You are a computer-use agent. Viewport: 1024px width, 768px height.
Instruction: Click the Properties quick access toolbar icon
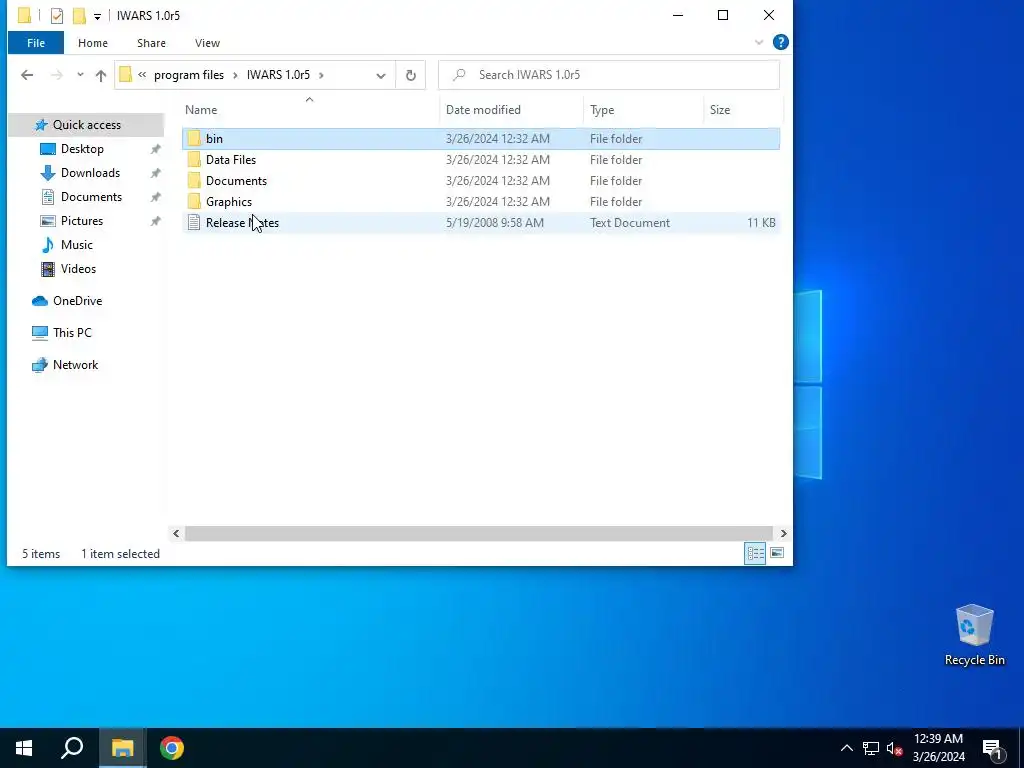pos(57,16)
